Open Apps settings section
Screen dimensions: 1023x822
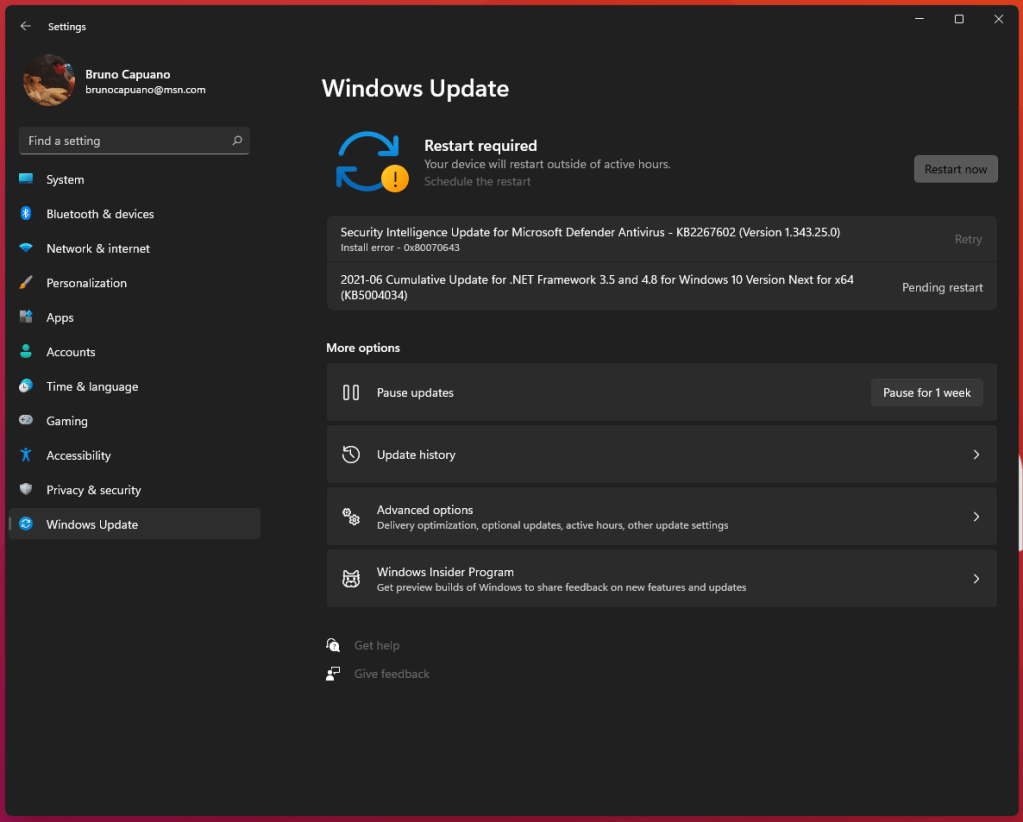coord(60,318)
